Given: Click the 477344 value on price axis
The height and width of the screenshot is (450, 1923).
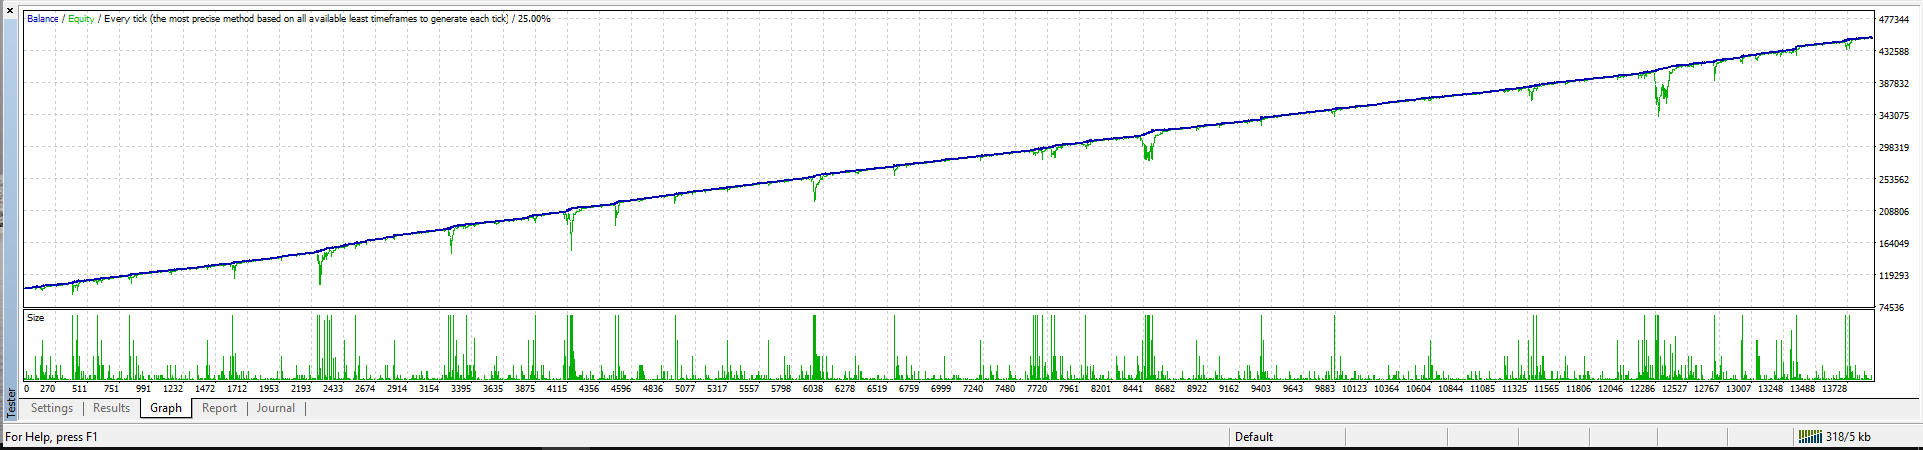Looking at the screenshot, I should tap(1894, 20).
